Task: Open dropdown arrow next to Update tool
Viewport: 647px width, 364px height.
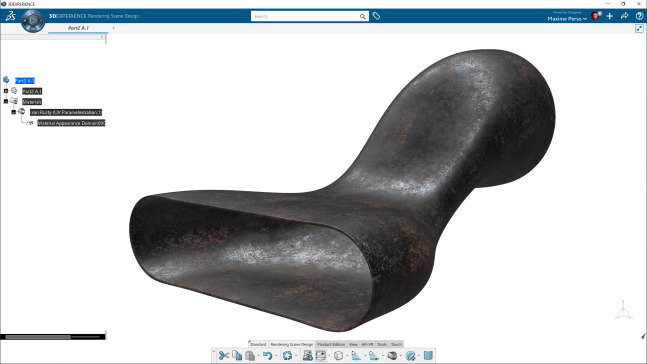Action: point(296,356)
